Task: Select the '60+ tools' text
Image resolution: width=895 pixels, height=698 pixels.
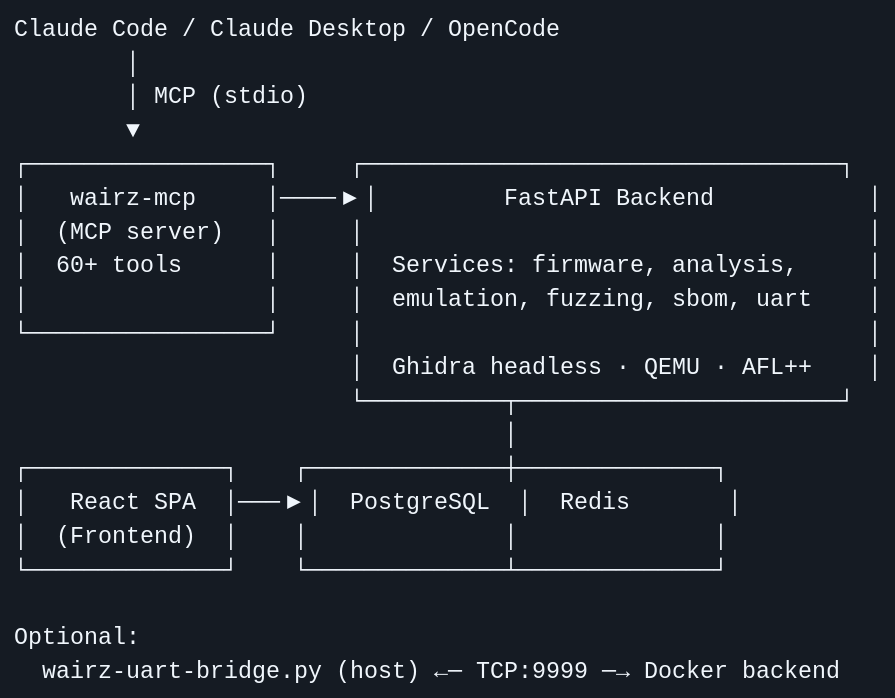Action: pos(119,265)
